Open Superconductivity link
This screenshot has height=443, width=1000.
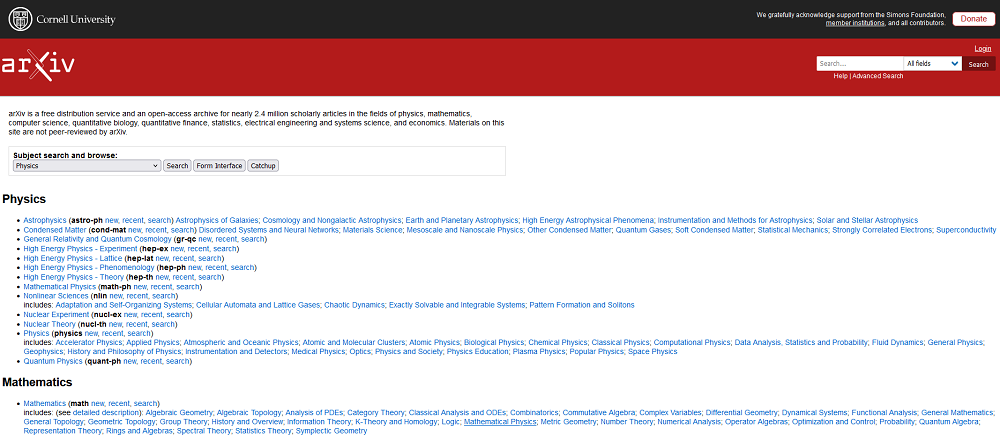click(966, 229)
